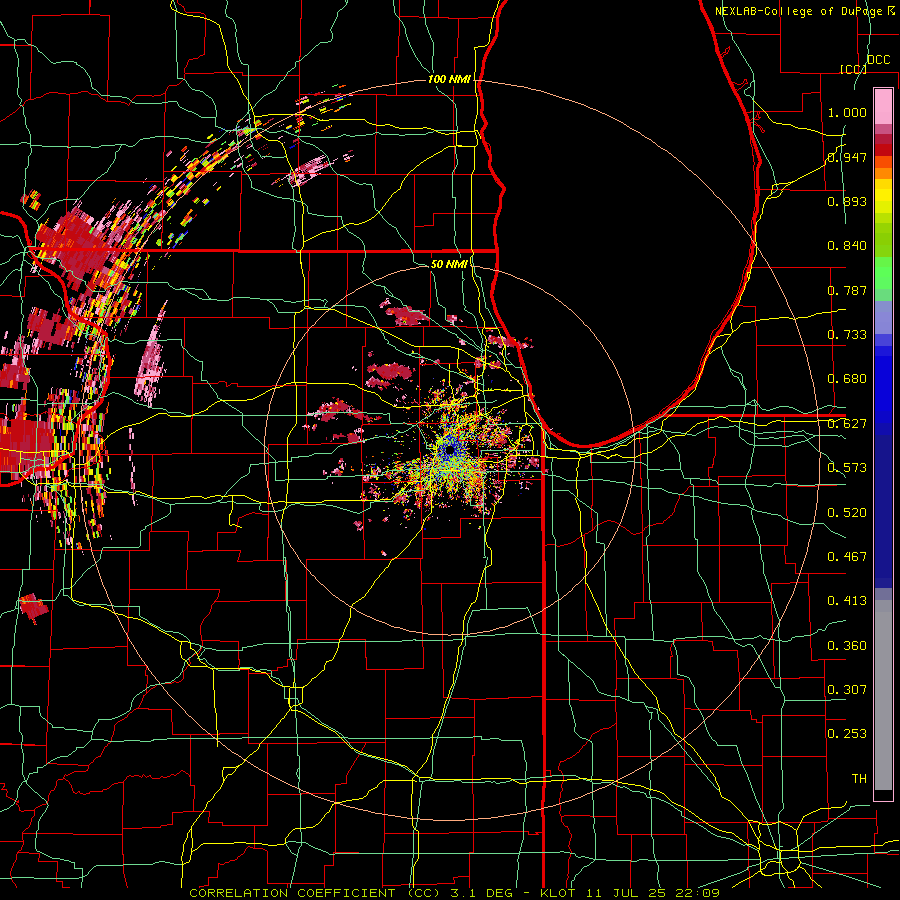
Task: Click the TH threshold label
Action: pyautogui.click(x=859, y=779)
